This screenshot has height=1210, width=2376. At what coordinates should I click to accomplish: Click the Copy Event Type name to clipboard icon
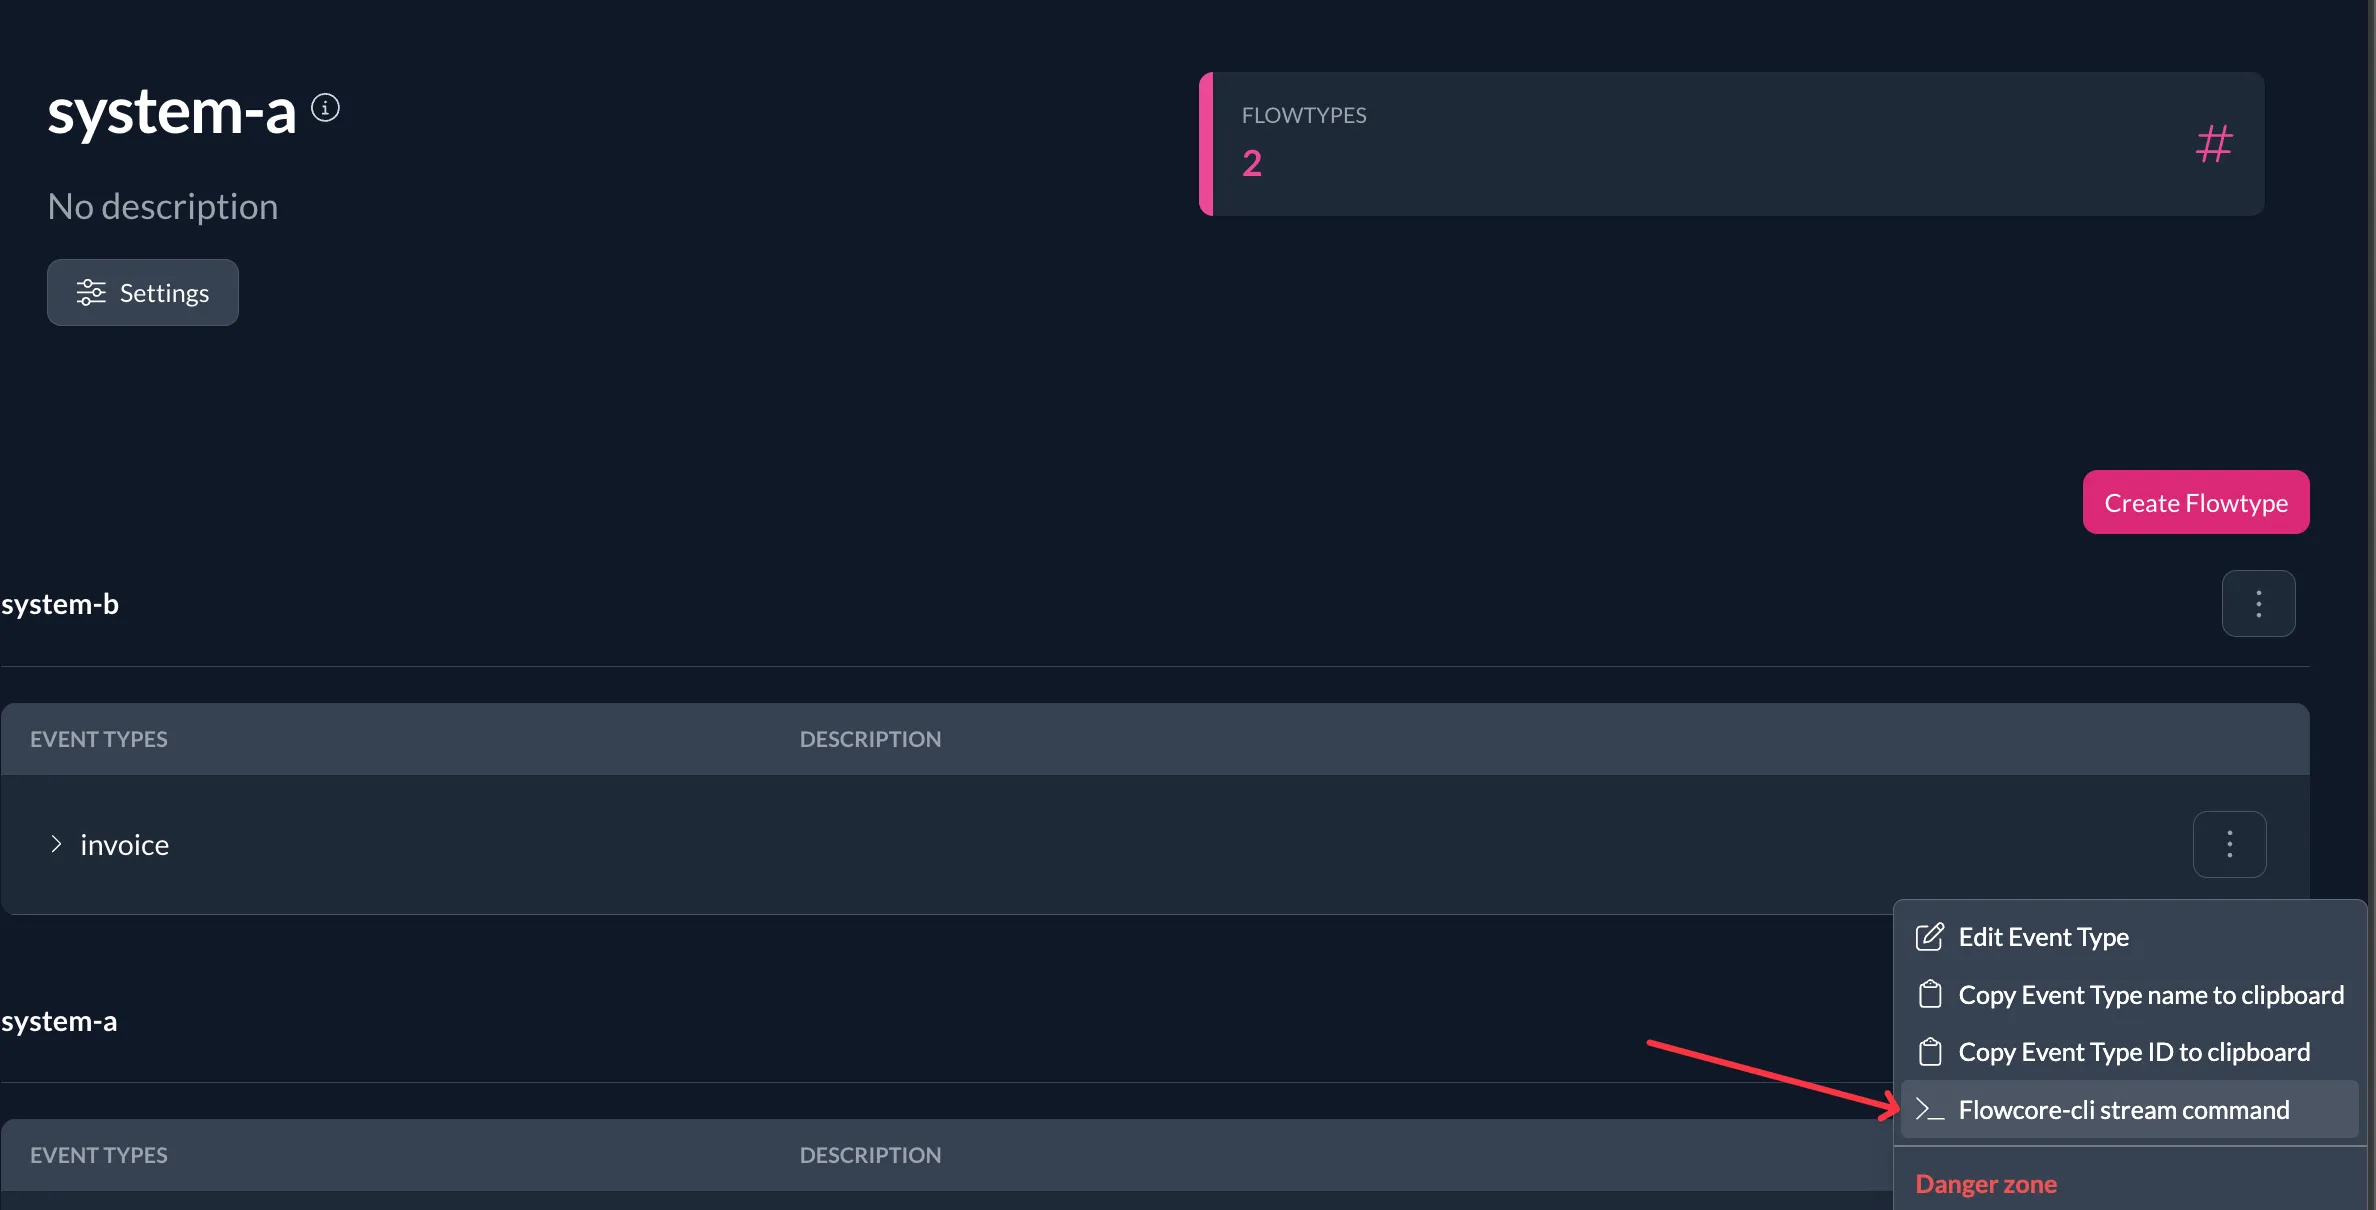pyautogui.click(x=1929, y=994)
